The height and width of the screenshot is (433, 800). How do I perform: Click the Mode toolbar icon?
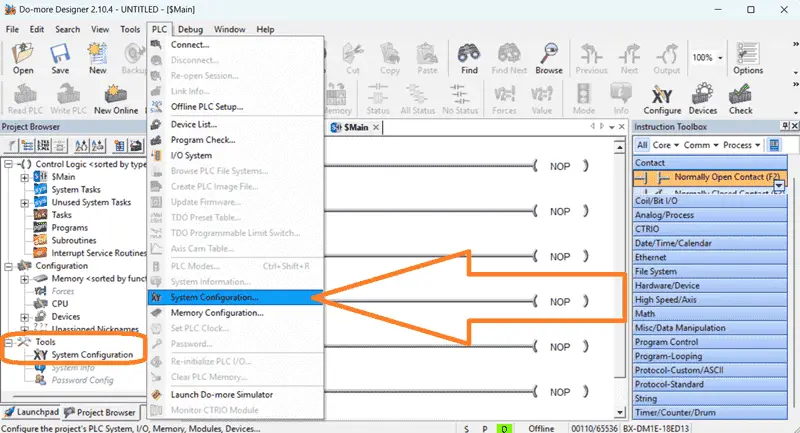point(584,100)
